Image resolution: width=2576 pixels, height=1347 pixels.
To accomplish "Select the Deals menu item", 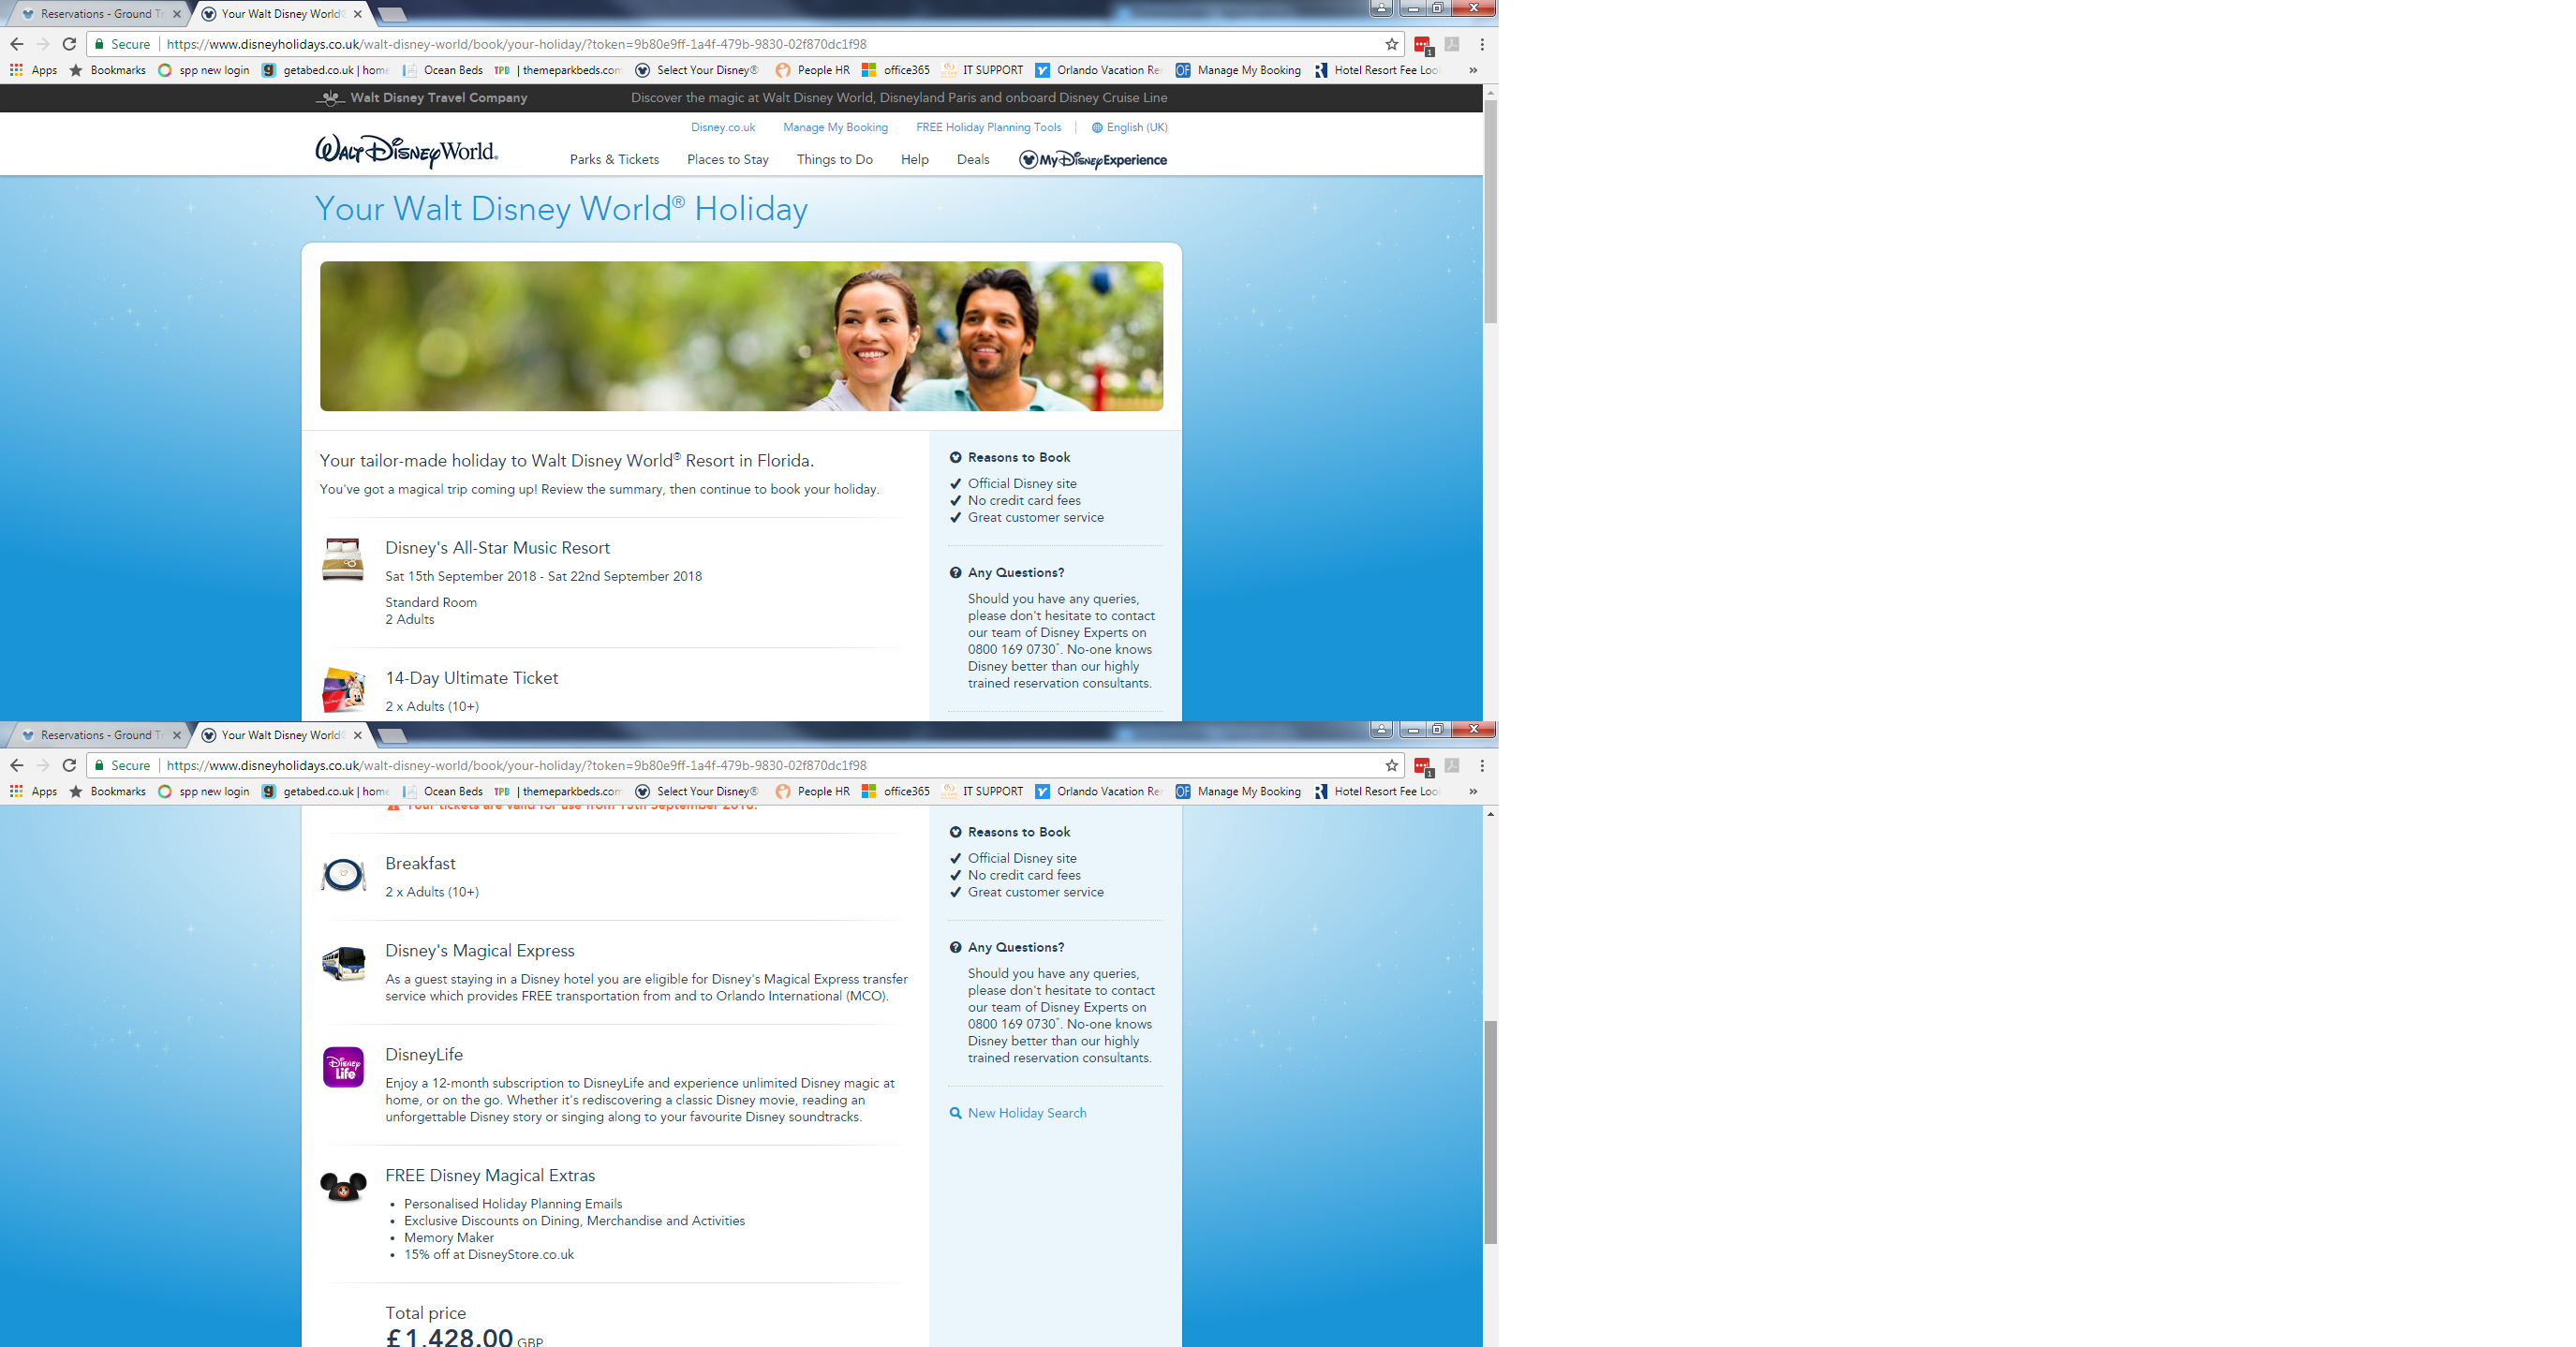I will pyautogui.click(x=972, y=160).
